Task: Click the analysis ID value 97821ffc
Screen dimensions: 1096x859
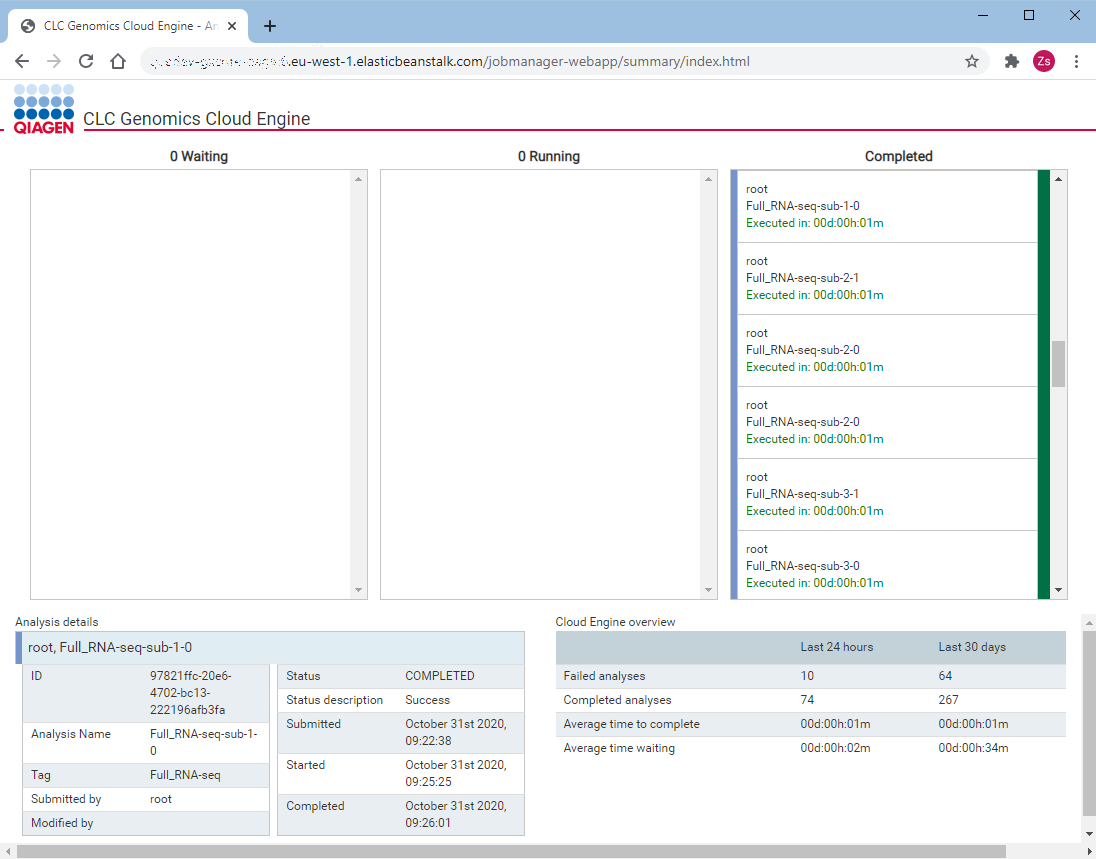Action: click(x=190, y=693)
